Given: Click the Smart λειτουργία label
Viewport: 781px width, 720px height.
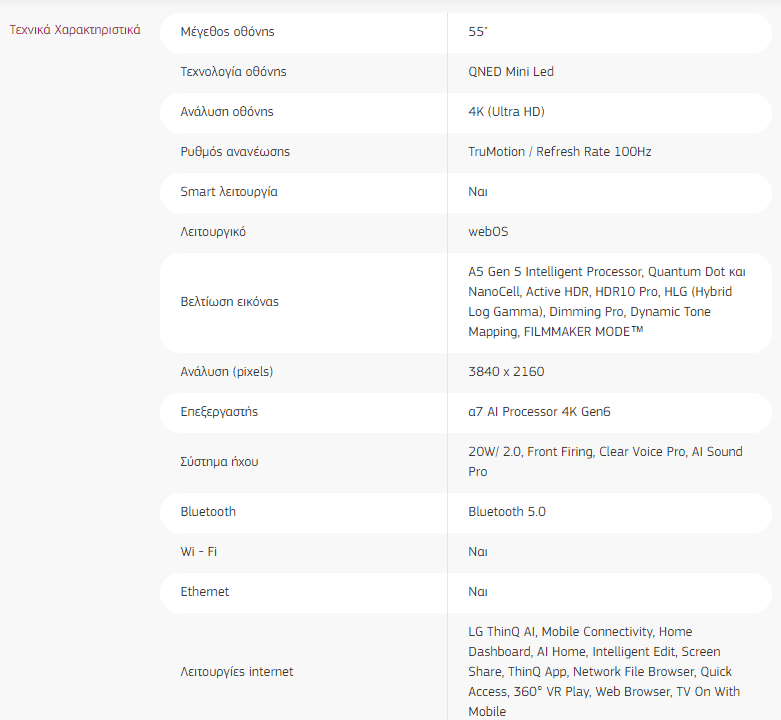Looking at the screenshot, I should [229, 192].
